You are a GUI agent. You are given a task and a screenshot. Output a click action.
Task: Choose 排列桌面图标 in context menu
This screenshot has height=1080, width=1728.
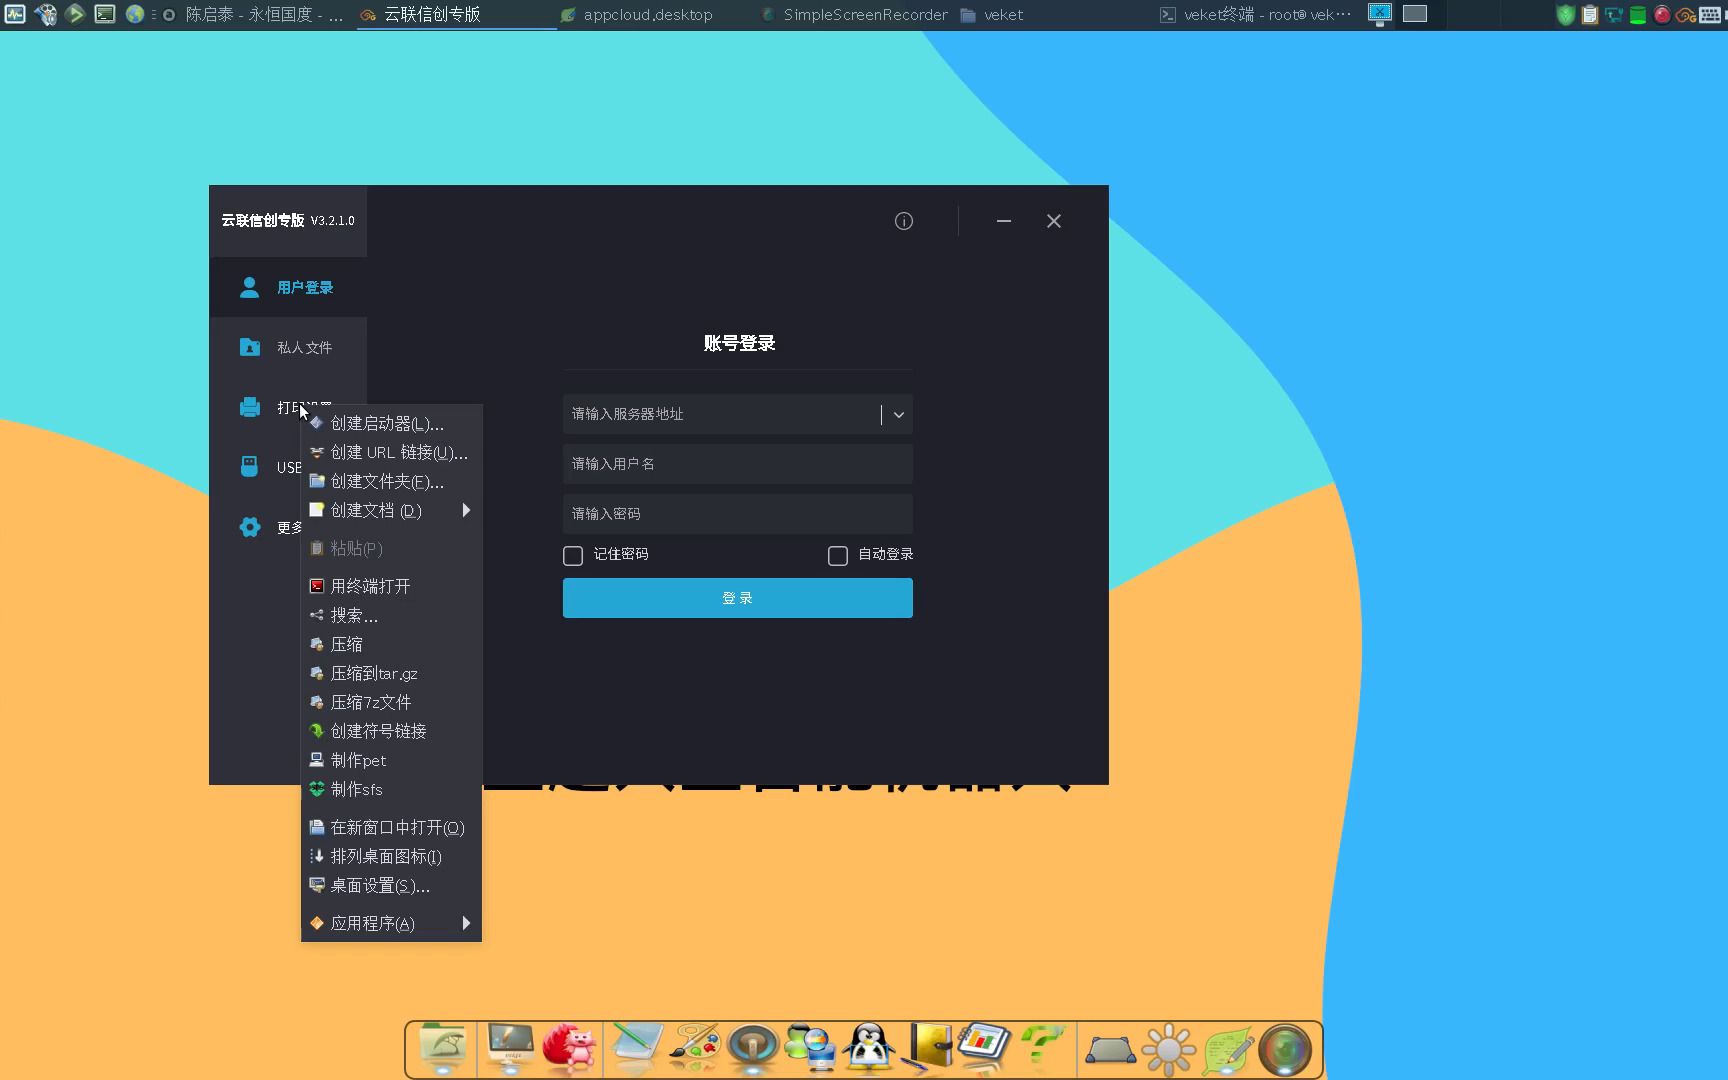pos(391,856)
